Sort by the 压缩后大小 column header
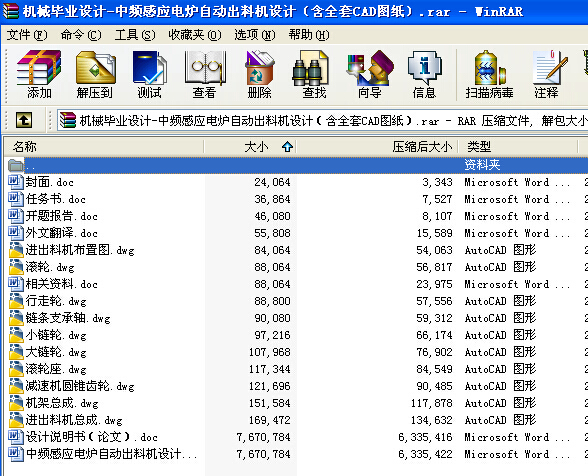 click(377, 147)
